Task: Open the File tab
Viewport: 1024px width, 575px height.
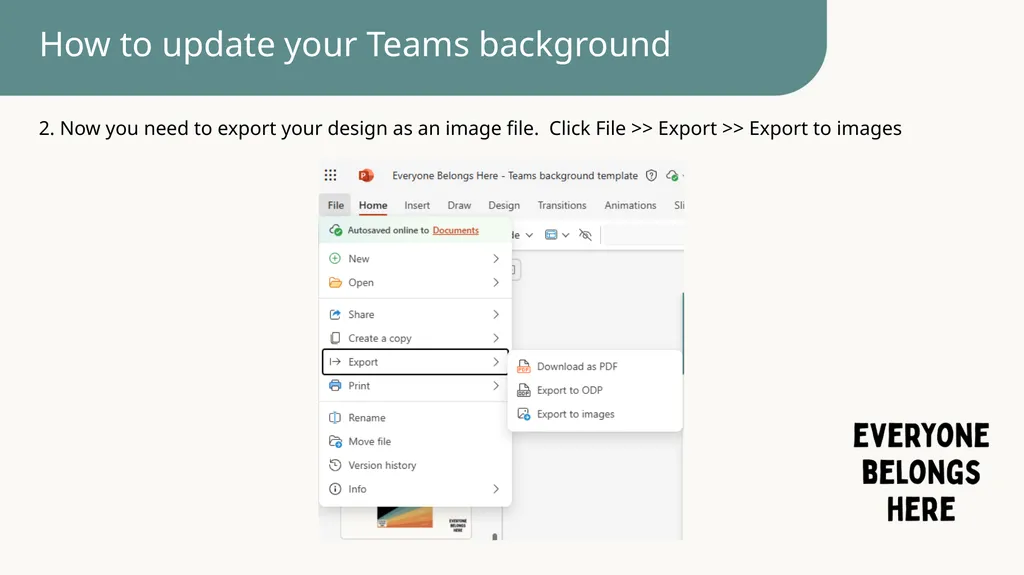Action: click(336, 205)
